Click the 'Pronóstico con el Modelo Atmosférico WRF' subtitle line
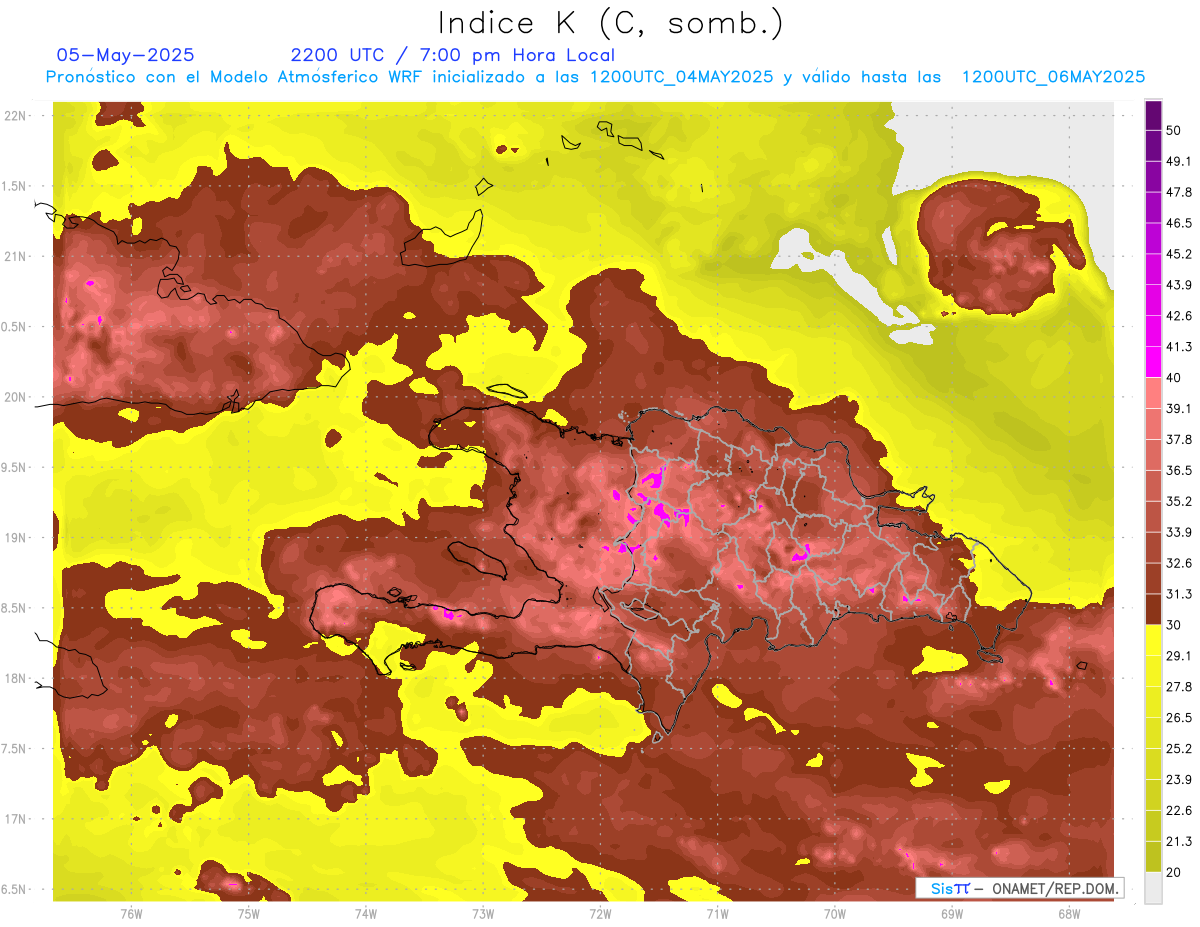1200x927 pixels. coord(595,77)
